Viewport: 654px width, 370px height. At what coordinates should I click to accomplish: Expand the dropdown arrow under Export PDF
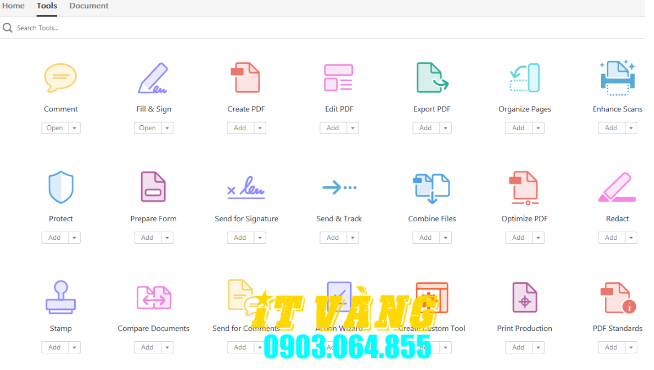click(x=445, y=128)
